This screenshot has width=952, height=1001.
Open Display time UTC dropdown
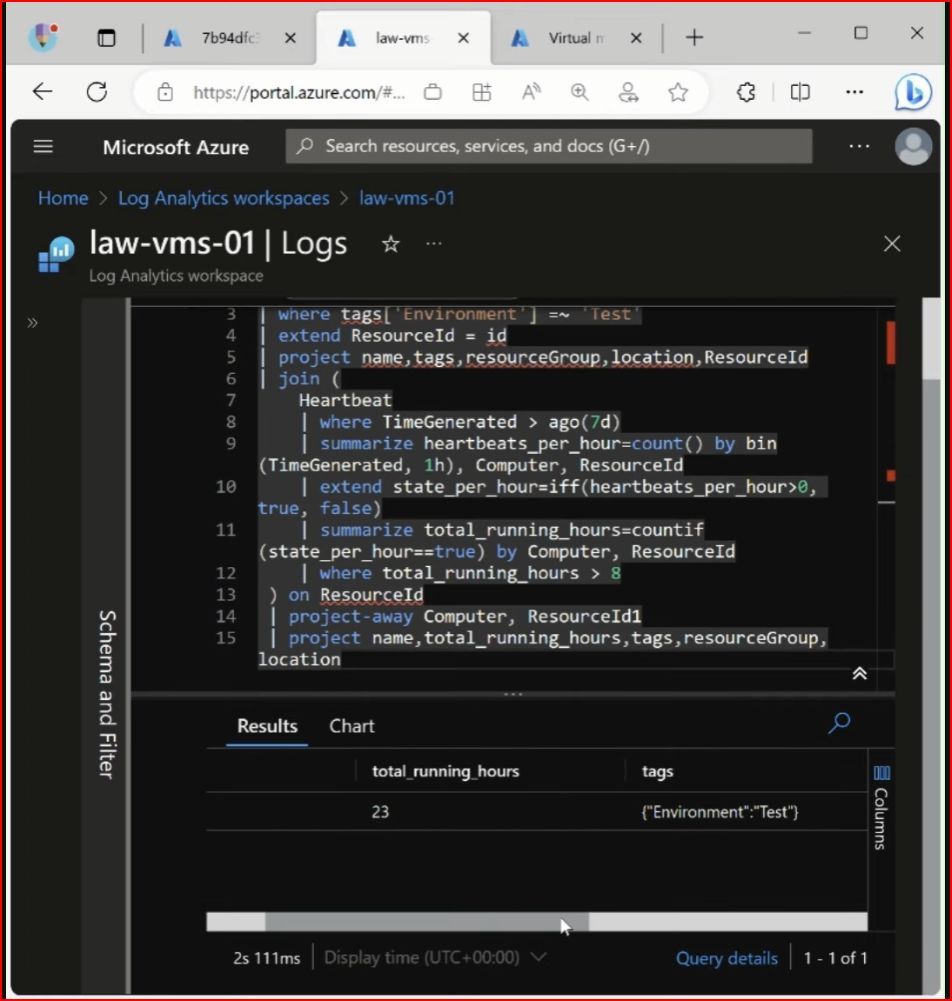[435, 958]
